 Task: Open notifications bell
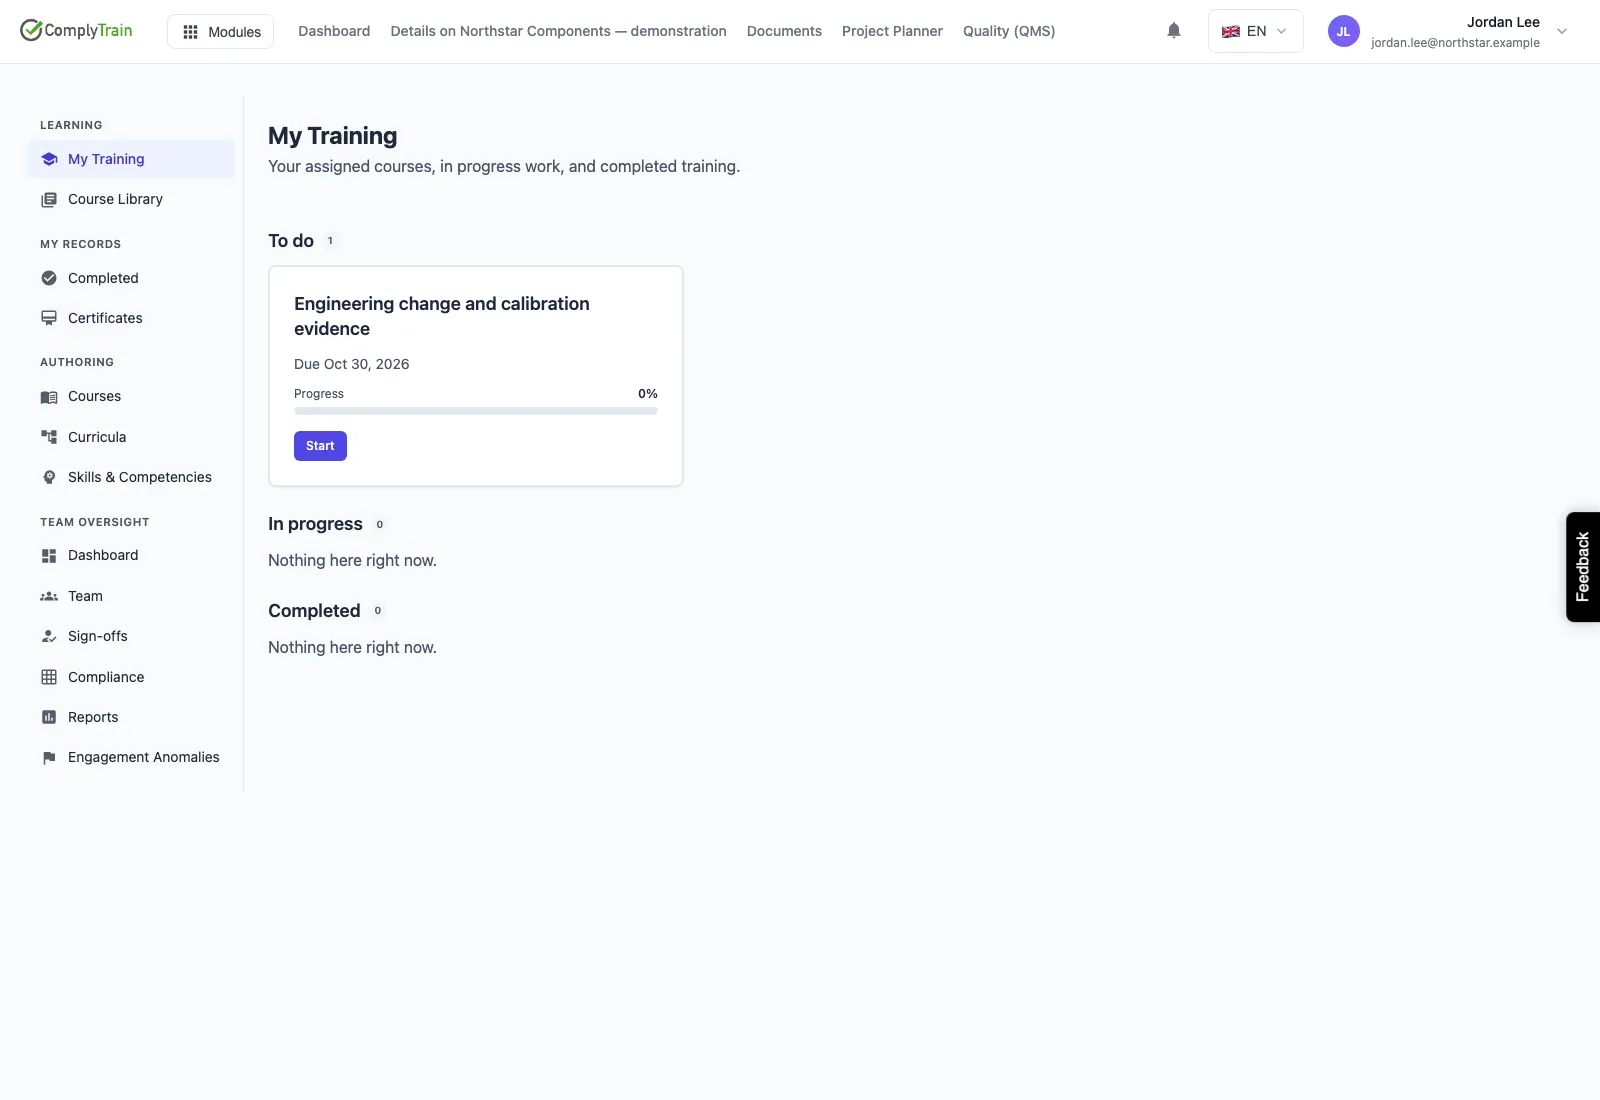tap(1174, 31)
